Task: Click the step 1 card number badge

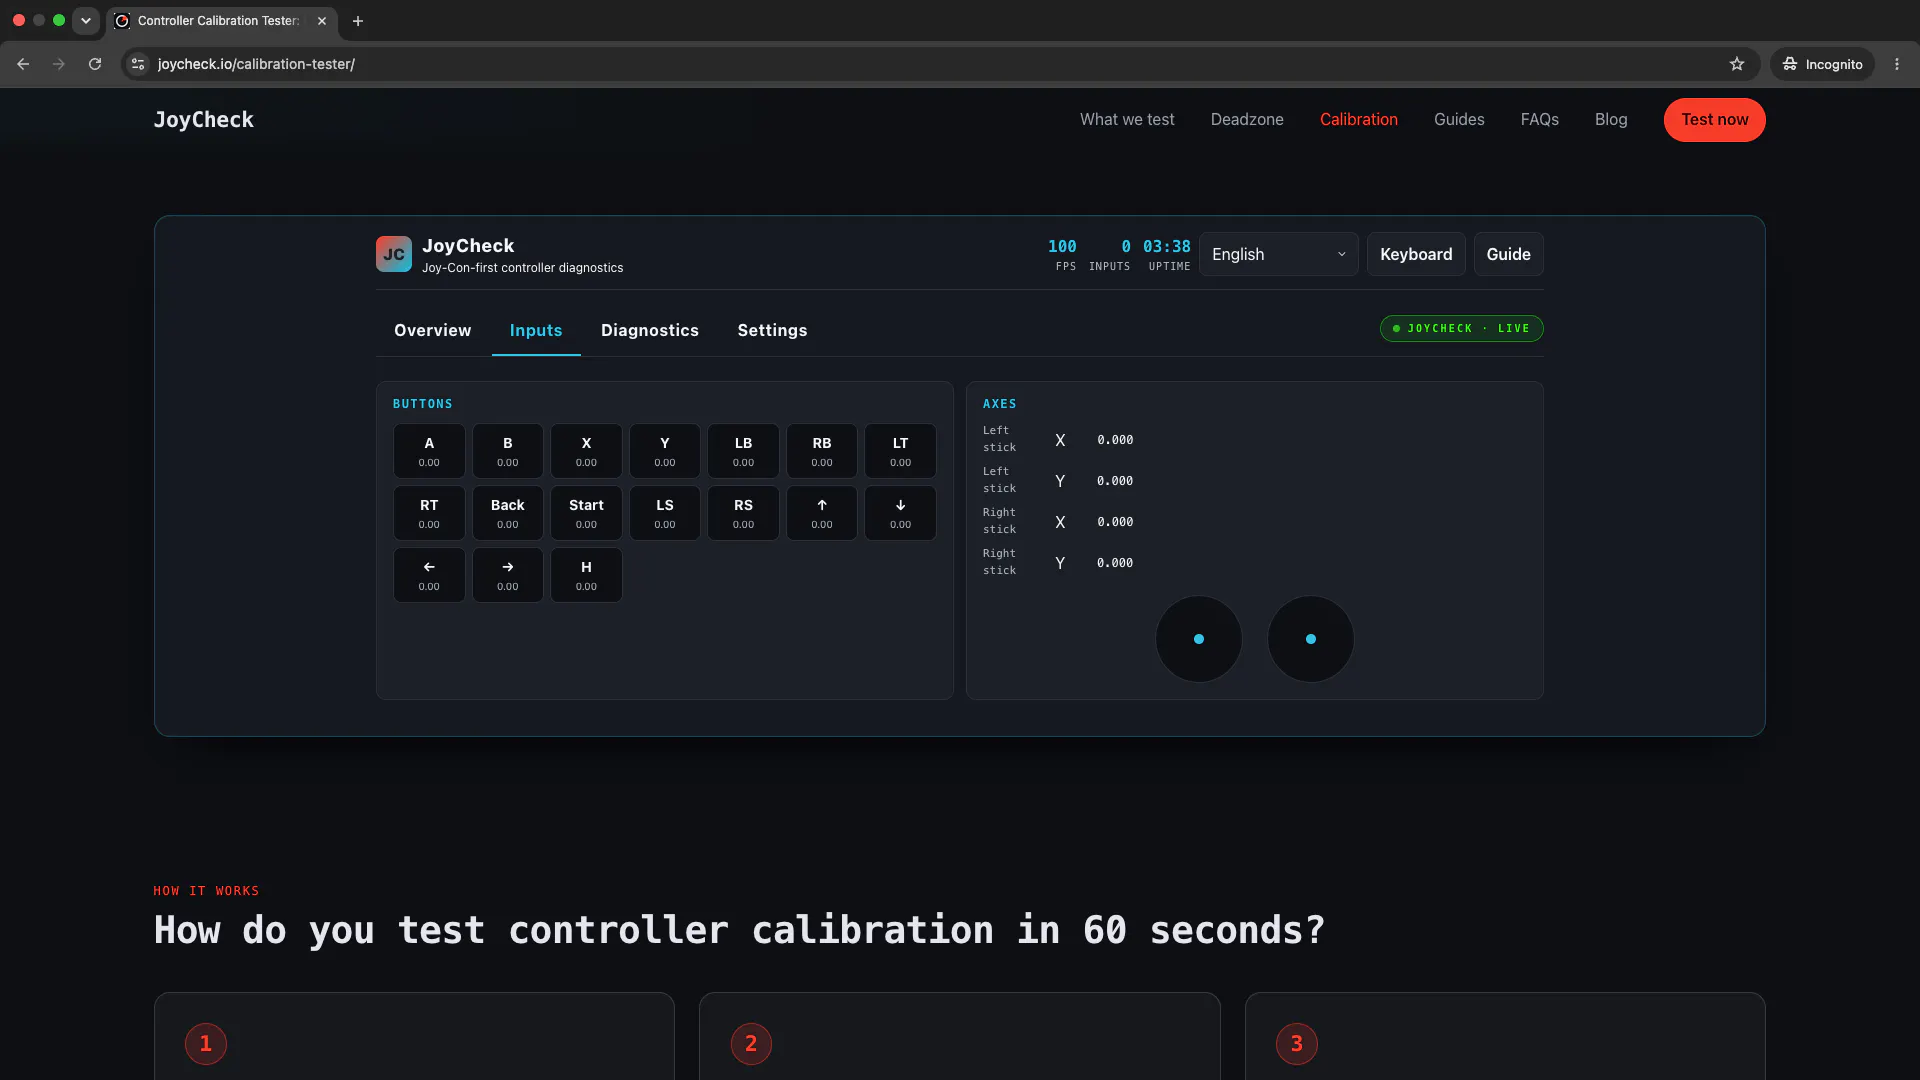Action: (x=206, y=1044)
